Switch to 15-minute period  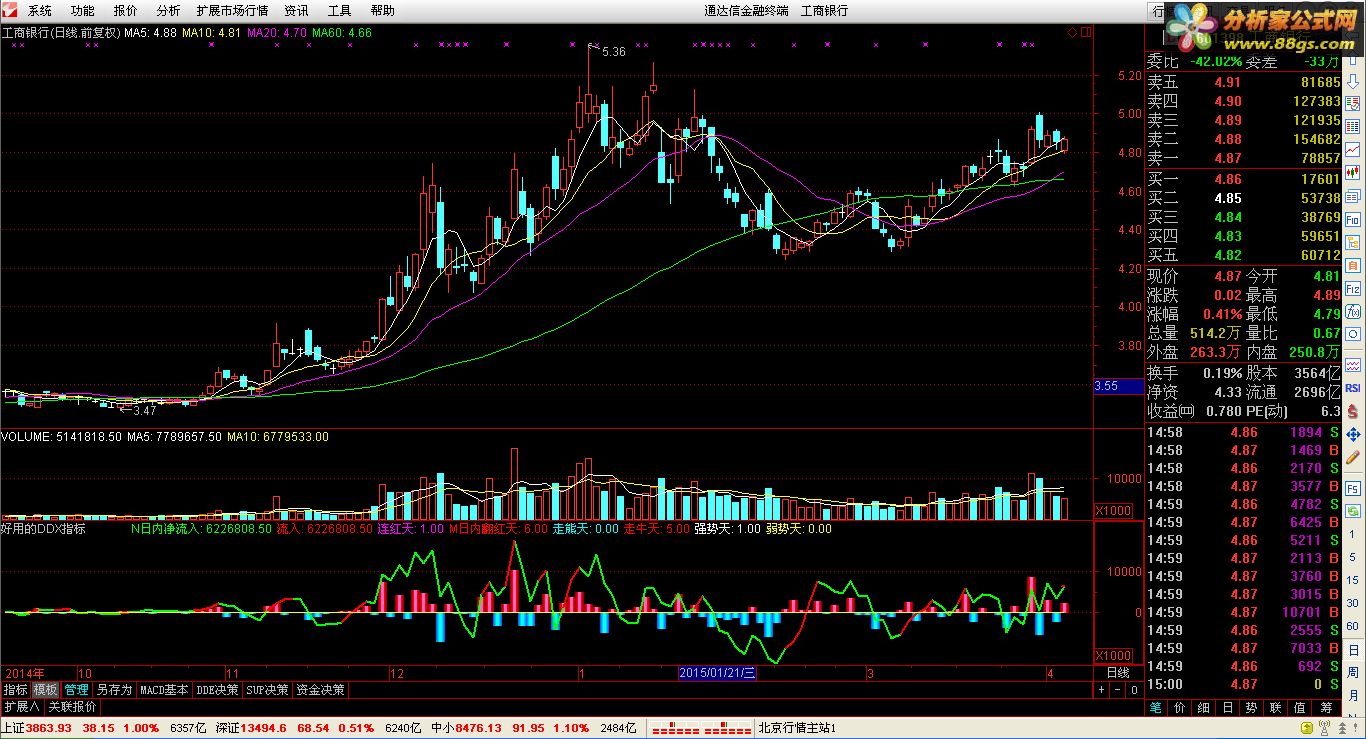(1352, 579)
